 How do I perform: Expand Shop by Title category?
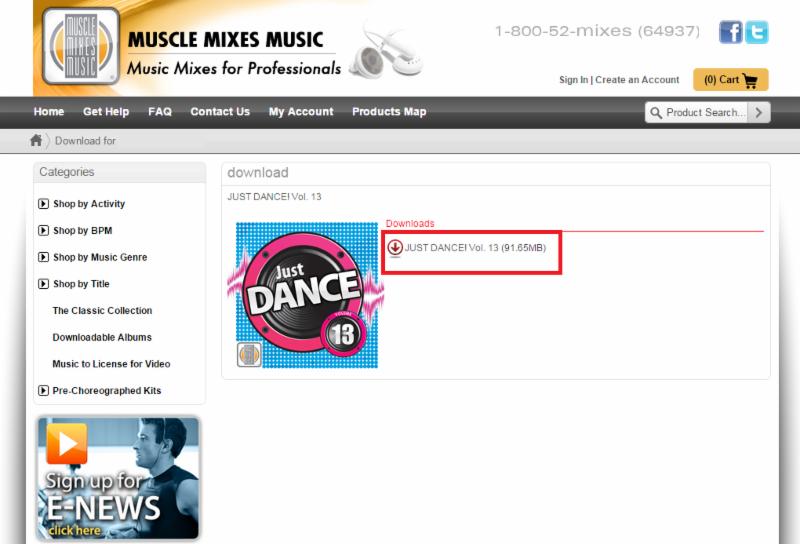click(x=43, y=284)
